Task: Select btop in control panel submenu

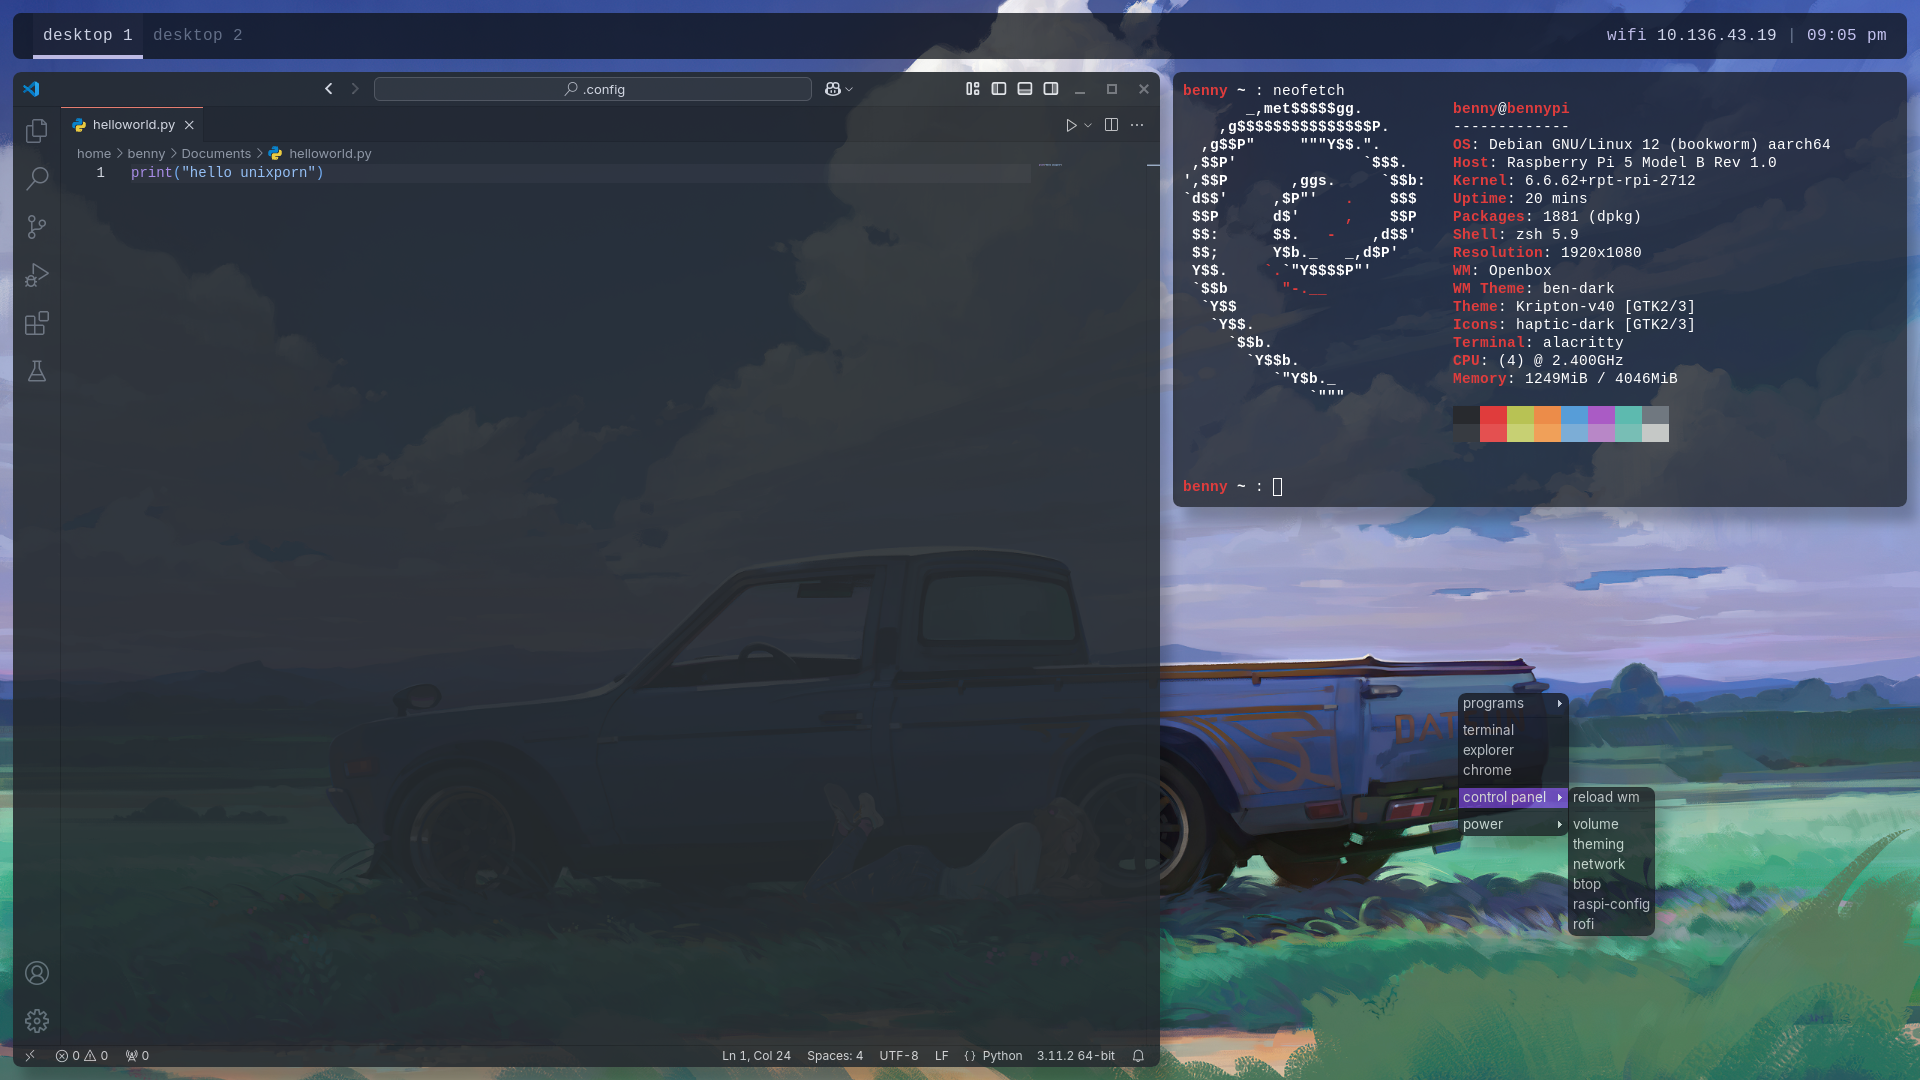Action: pyautogui.click(x=1611, y=884)
